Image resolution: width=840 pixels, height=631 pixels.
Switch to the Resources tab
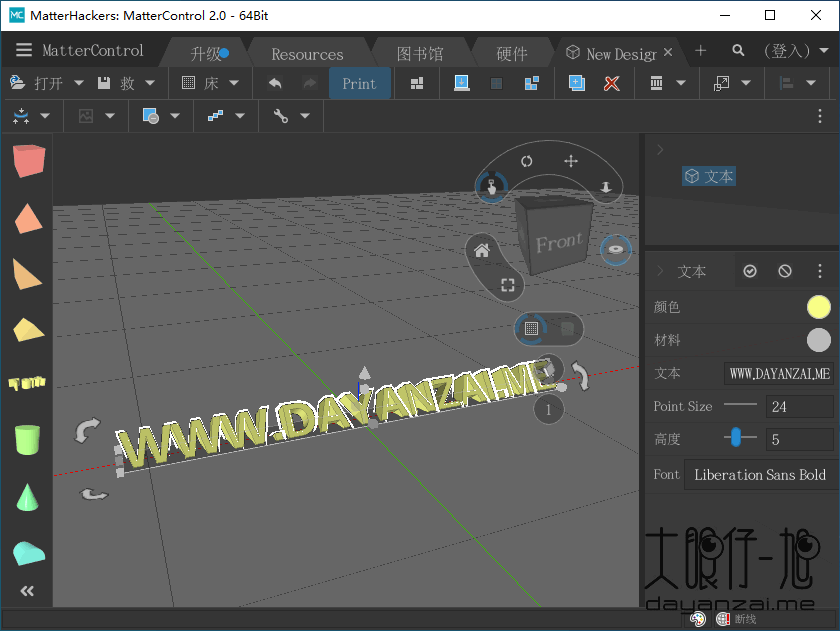pos(308,54)
